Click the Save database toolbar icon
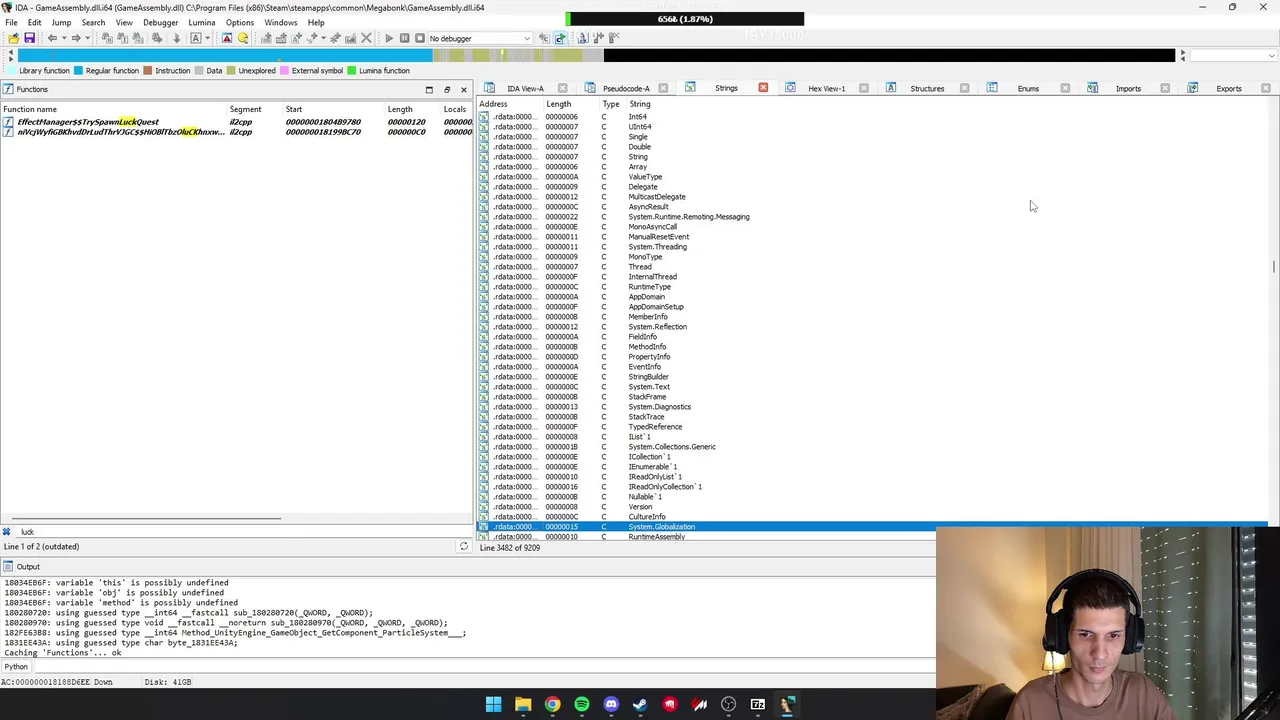Viewport: 1280px width, 720px height. pyautogui.click(x=29, y=38)
